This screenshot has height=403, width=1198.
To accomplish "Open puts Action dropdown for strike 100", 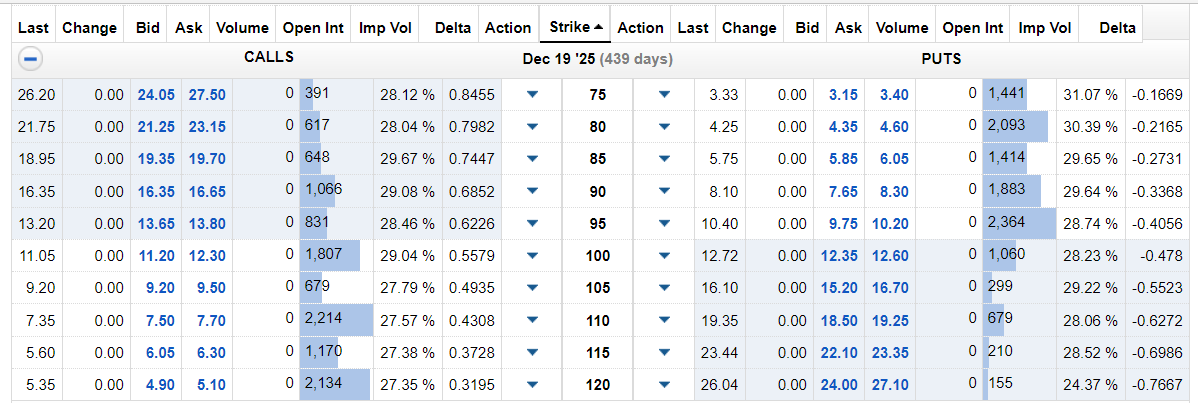I will pos(663,255).
